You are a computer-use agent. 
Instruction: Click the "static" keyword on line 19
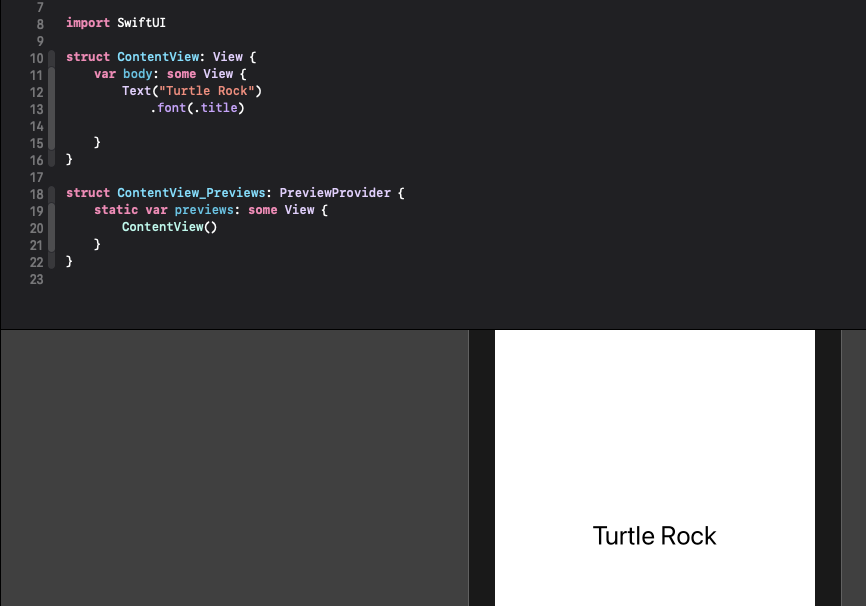(x=116, y=210)
